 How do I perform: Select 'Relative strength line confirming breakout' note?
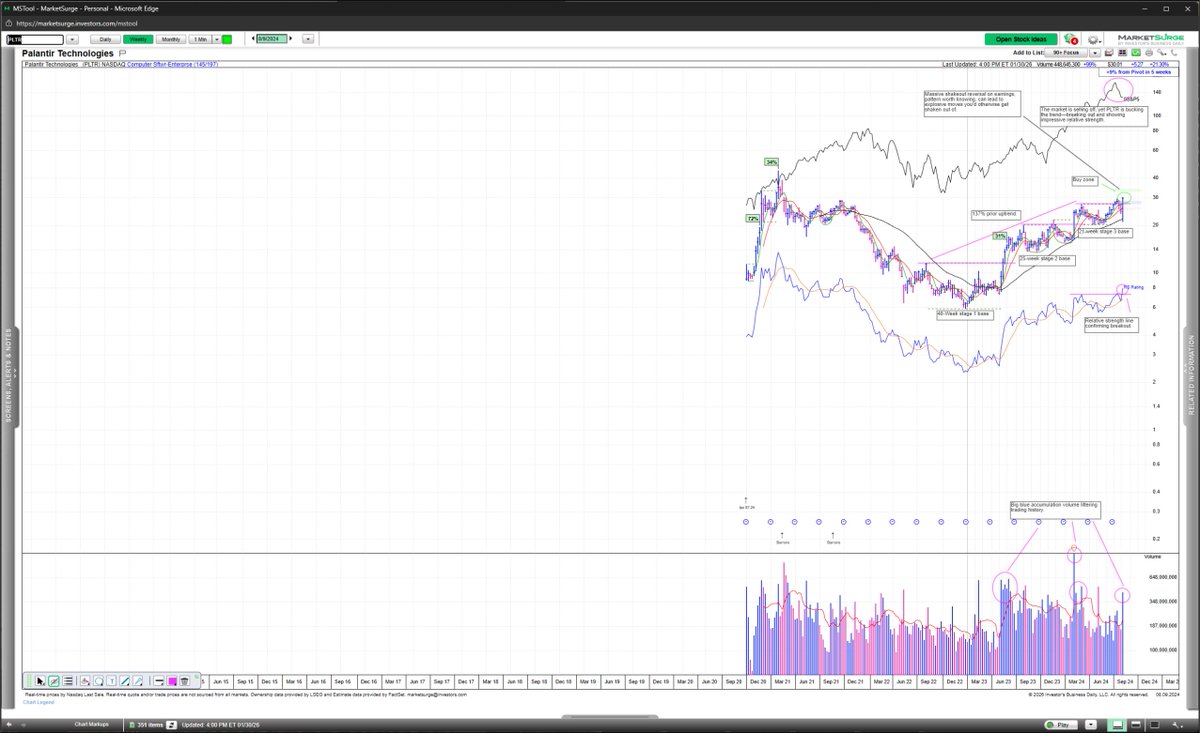coord(1110,324)
